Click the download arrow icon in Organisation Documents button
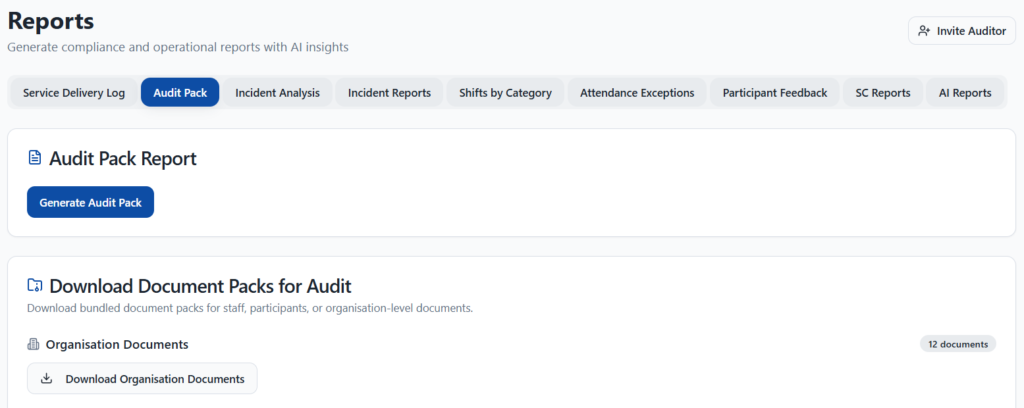Screen dimensions: 1024x408 point(46,379)
